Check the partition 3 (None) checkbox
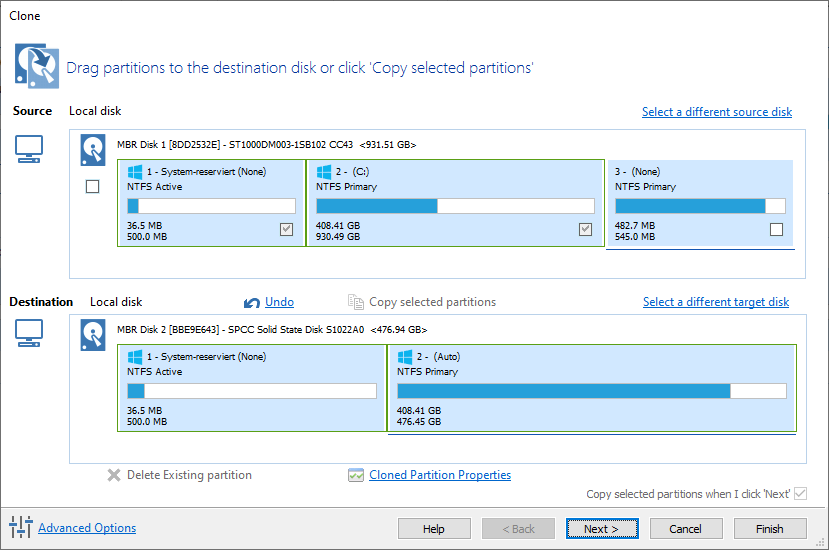 [777, 229]
